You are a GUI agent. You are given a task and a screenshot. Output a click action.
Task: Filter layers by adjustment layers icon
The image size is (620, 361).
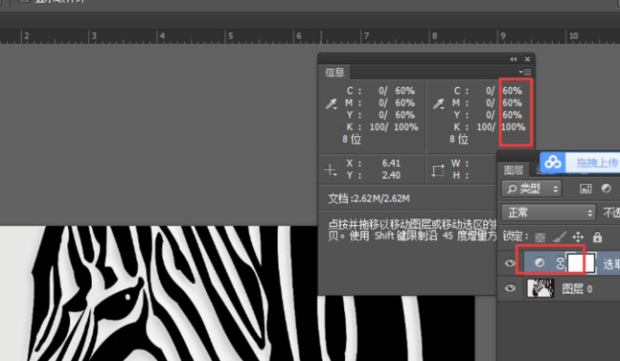[x=606, y=189]
